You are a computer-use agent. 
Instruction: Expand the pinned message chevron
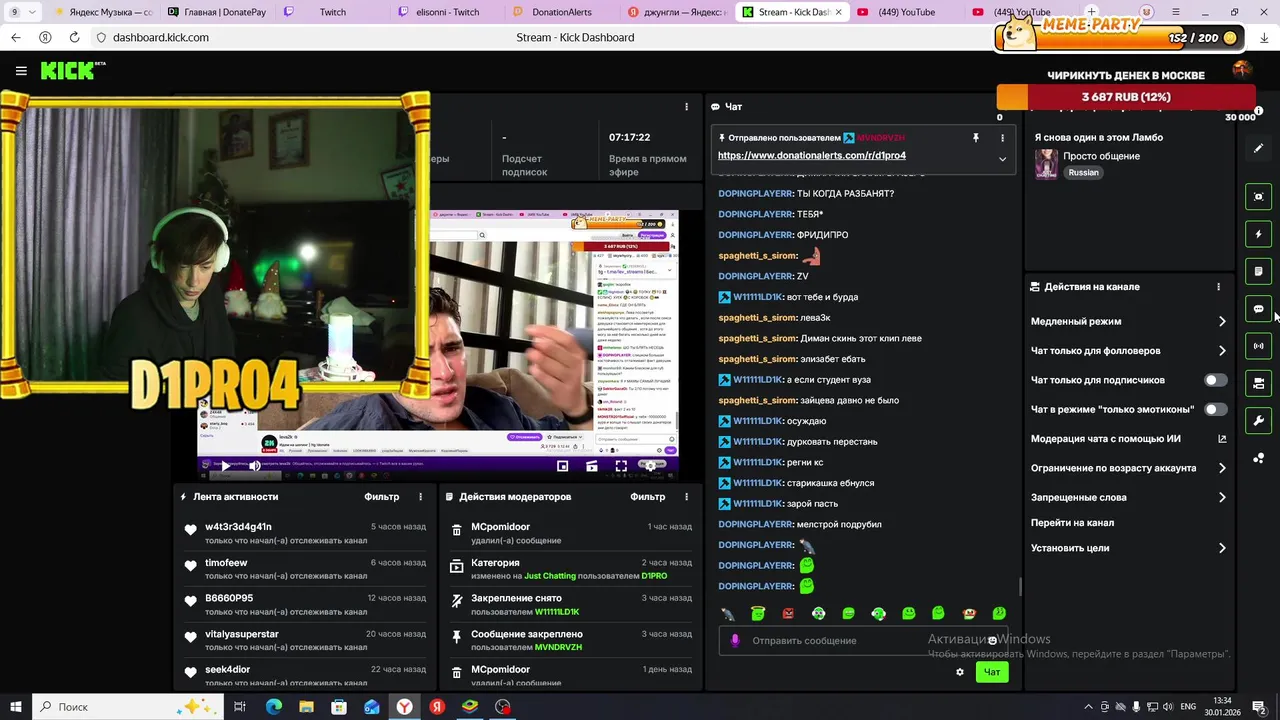click(1002, 159)
